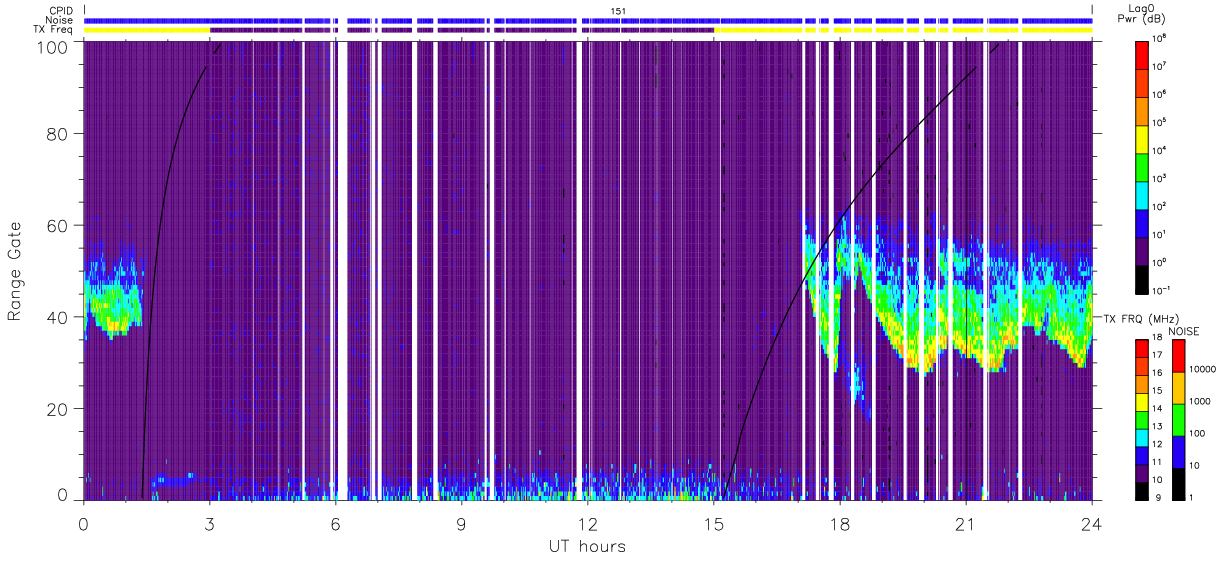Click the cyan segment of TX FRQ colorbar

pos(1142,438)
